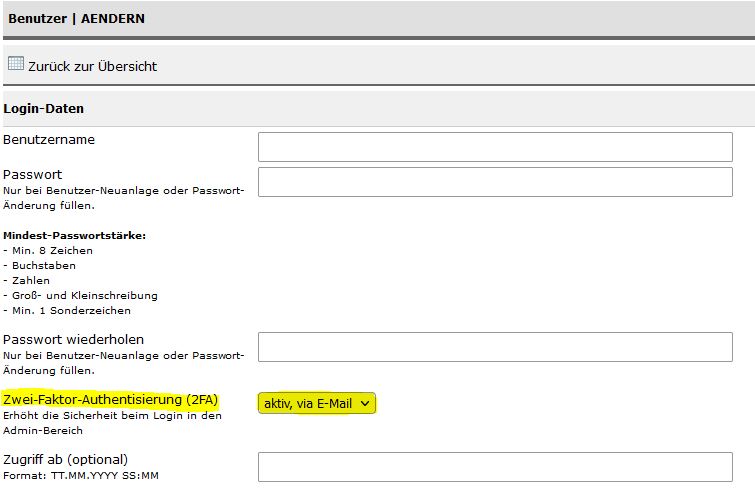Select the Passwort input box

pyautogui.click(x=495, y=182)
